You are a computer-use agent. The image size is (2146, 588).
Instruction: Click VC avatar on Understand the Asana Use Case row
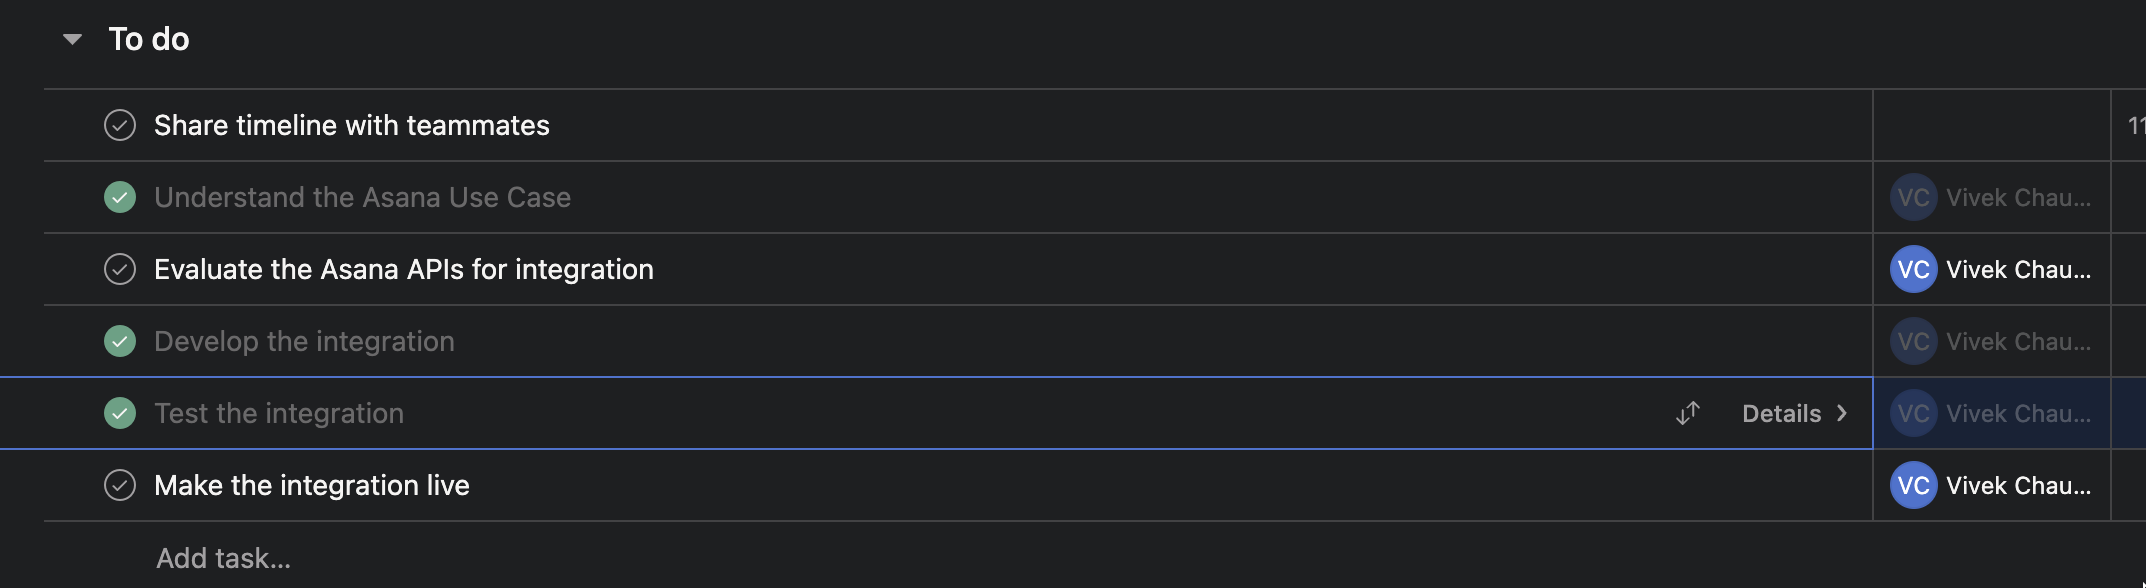click(x=1913, y=197)
